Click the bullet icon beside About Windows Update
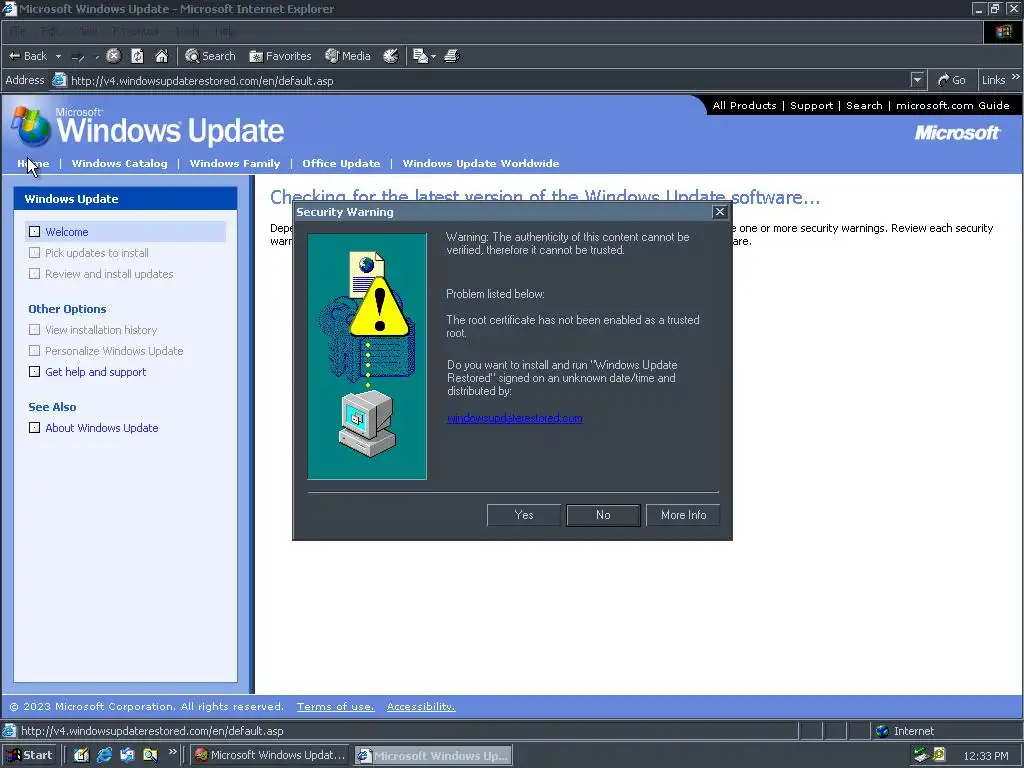1024x768 pixels. tap(35, 428)
